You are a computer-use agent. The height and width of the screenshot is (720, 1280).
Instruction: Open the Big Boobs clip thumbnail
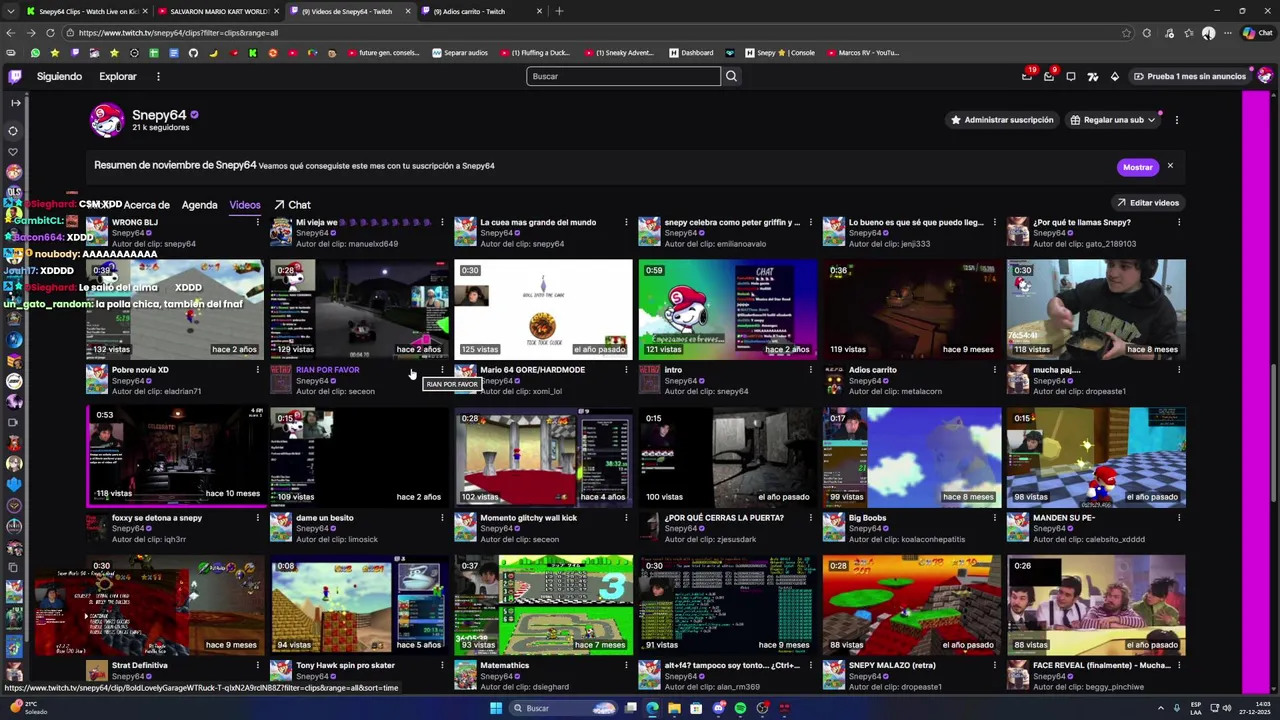point(912,456)
